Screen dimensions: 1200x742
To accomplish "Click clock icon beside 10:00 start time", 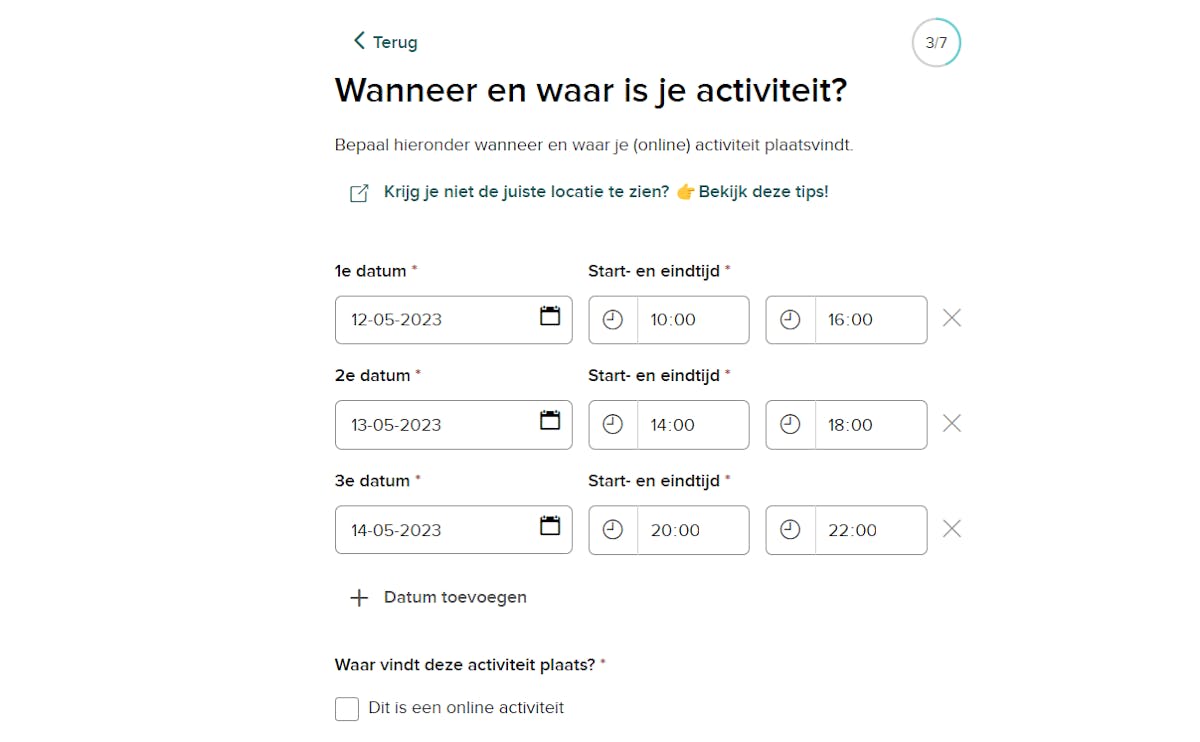I will [613, 320].
